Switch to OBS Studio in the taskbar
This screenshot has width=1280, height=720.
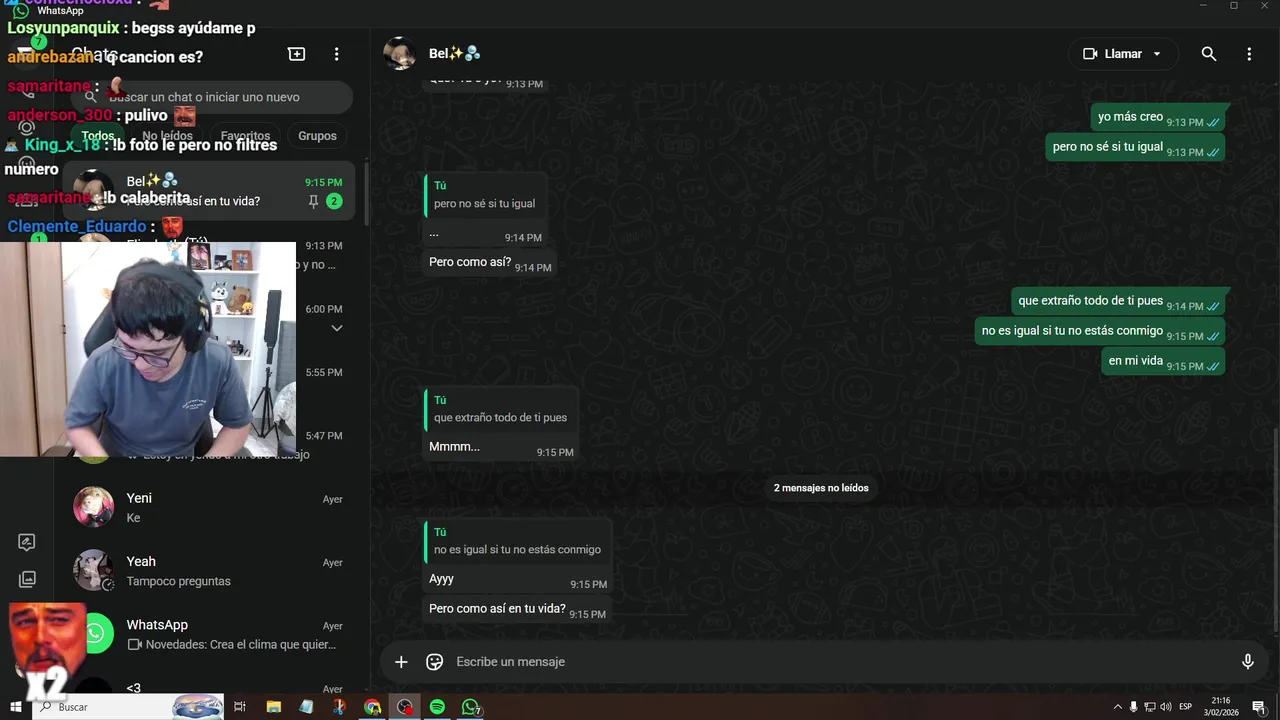pyautogui.click(x=404, y=707)
